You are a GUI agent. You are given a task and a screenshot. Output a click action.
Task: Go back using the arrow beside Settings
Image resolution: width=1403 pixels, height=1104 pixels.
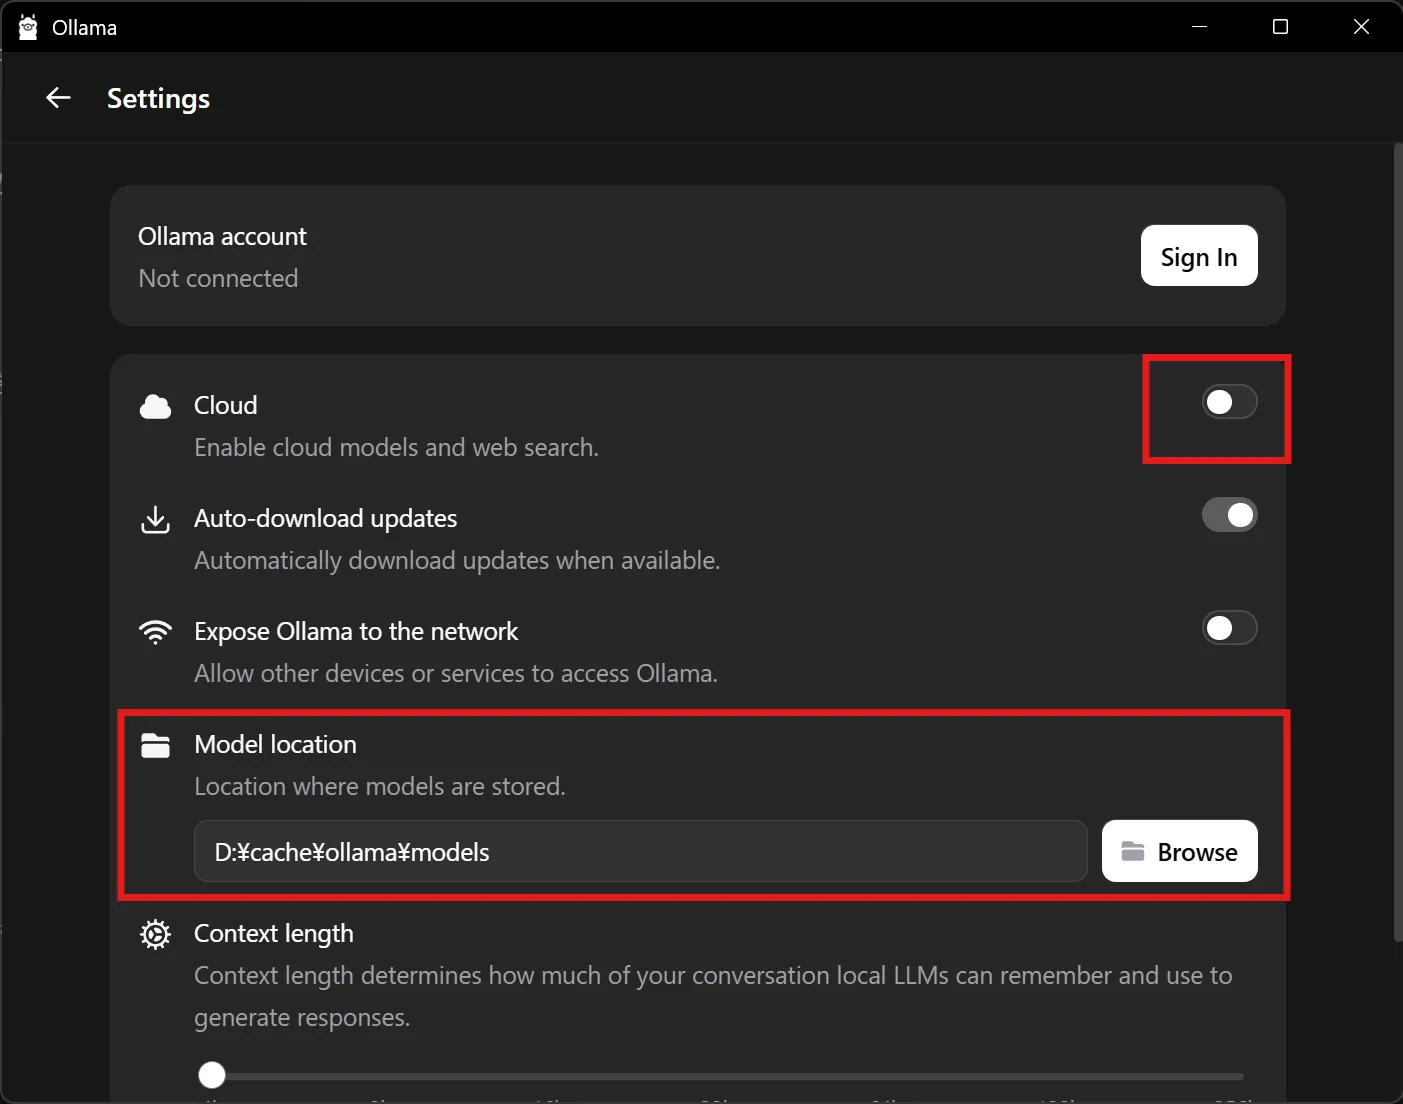coord(58,98)
